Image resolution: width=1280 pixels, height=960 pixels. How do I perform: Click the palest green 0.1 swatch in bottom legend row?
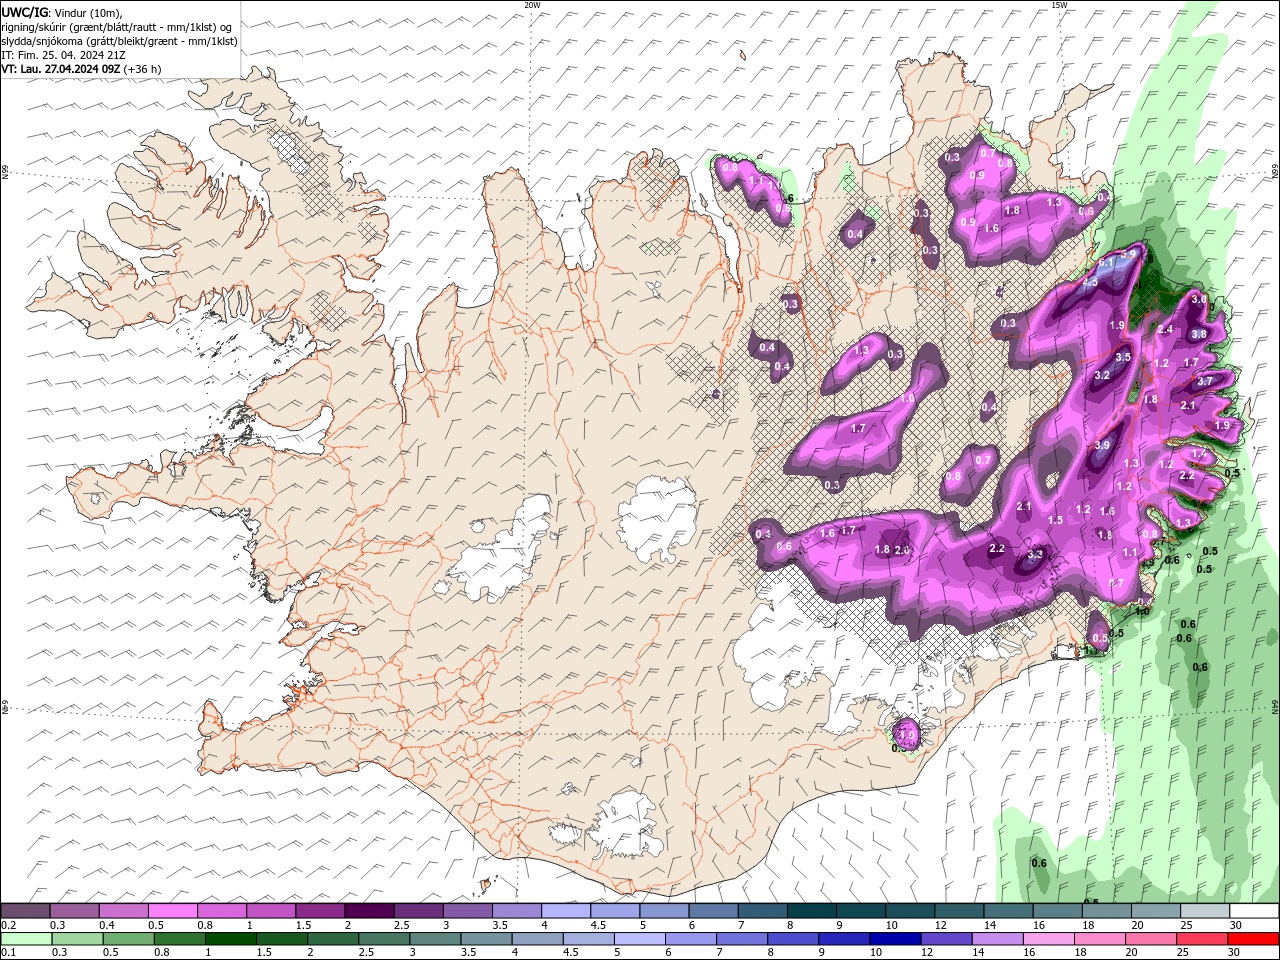coord(25,939)
